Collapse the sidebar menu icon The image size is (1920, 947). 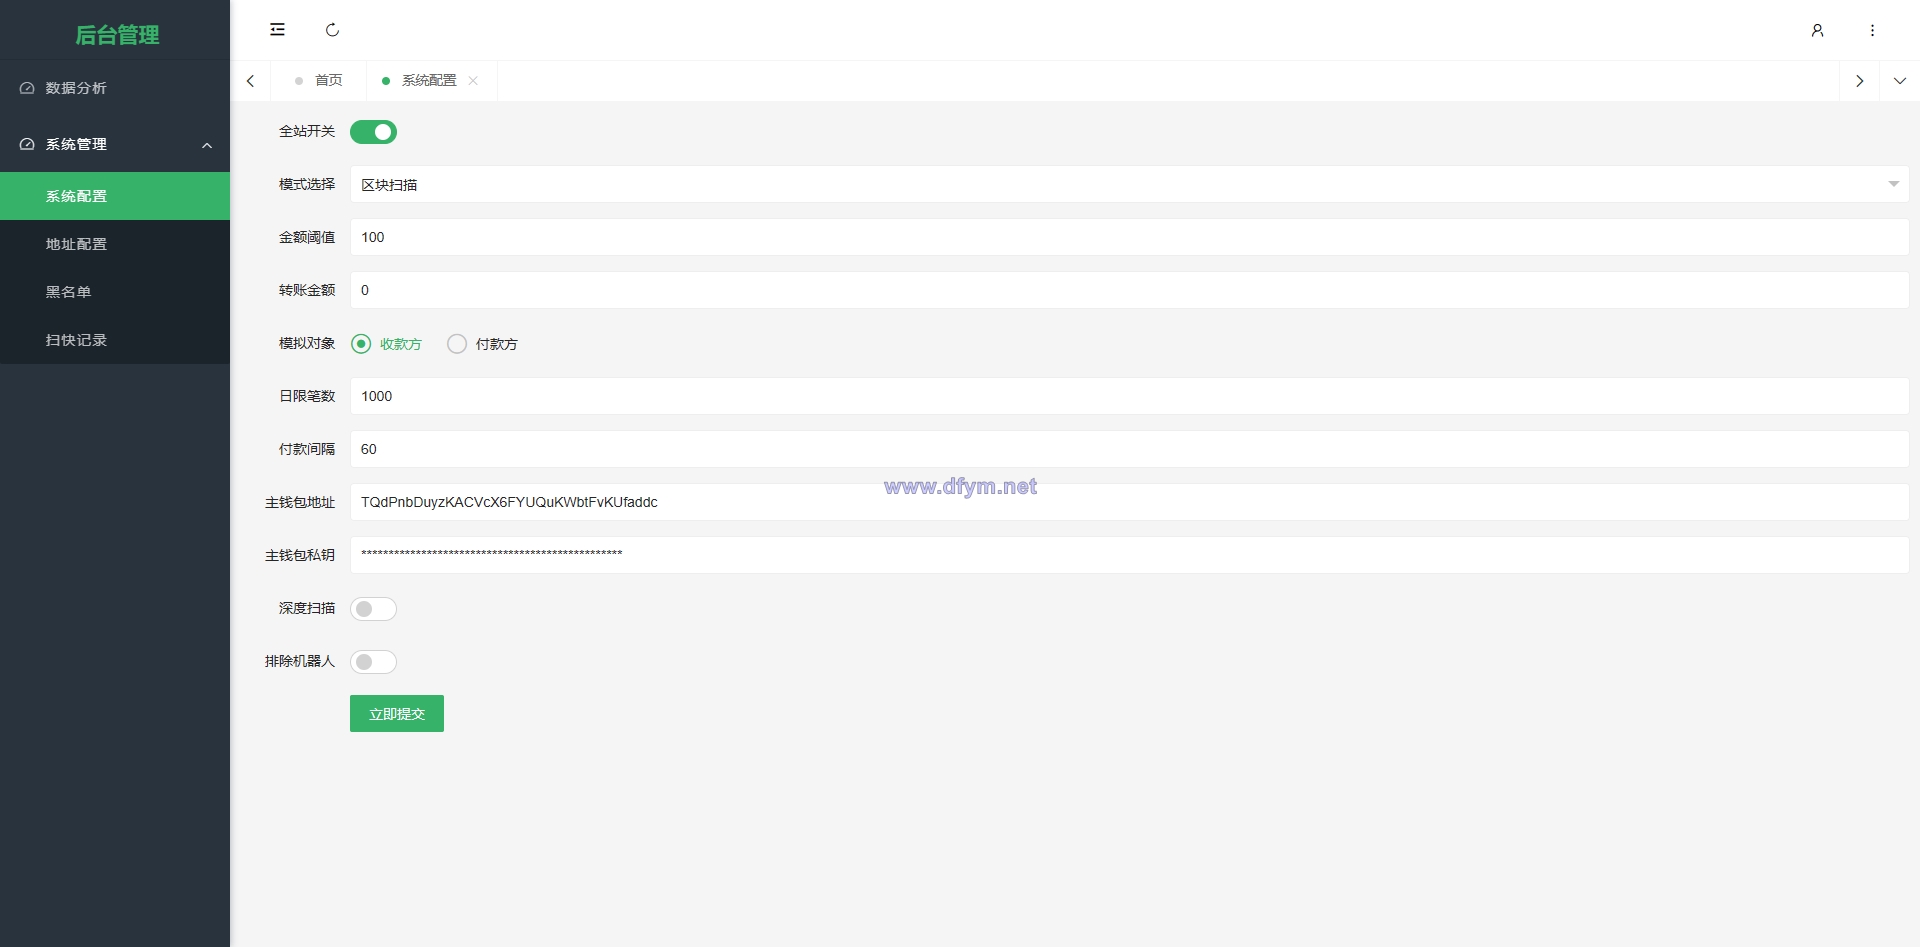pyautogui.click(x=277, y=30)
